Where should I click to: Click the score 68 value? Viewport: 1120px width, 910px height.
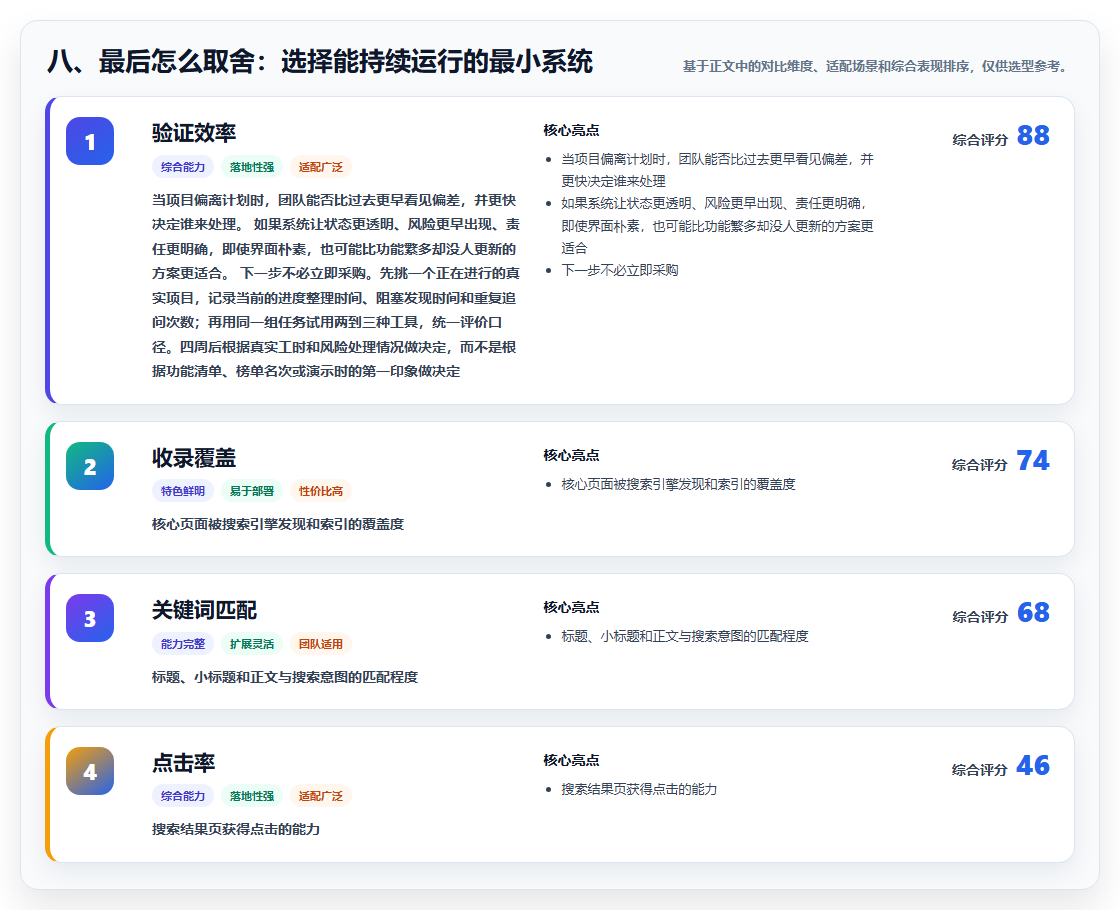1033,612
